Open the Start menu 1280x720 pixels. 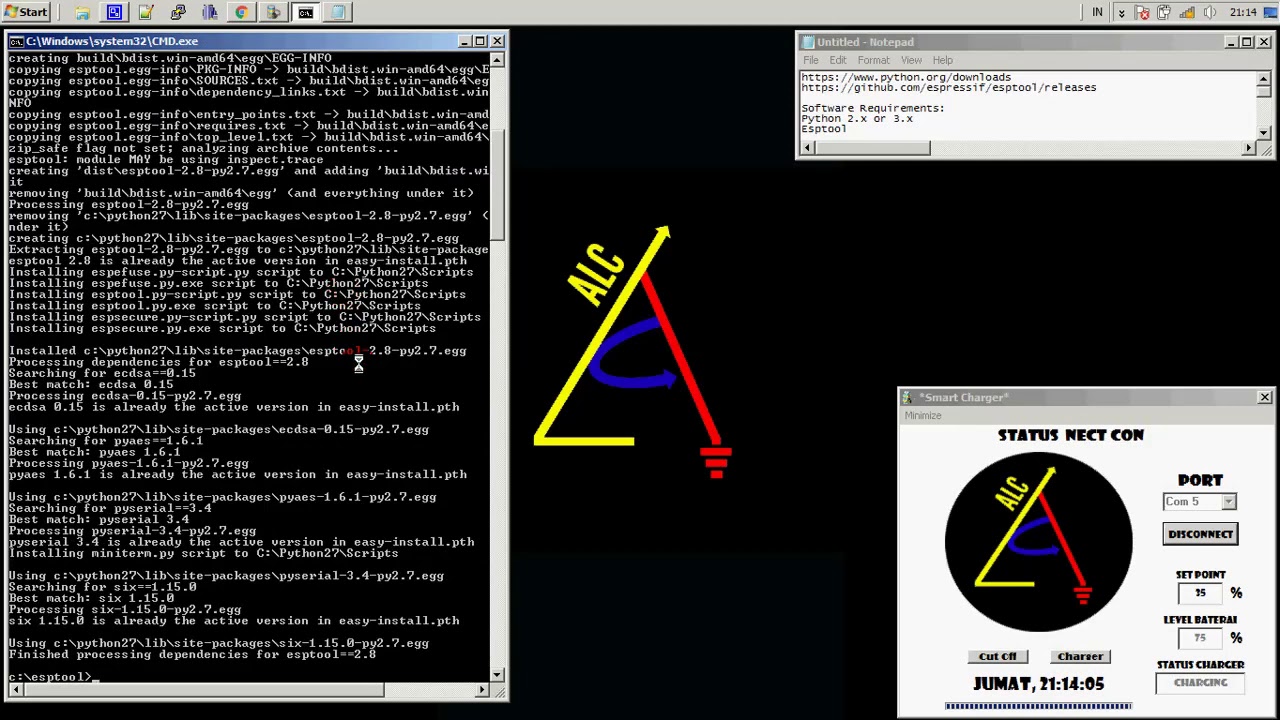click(26, 12)
